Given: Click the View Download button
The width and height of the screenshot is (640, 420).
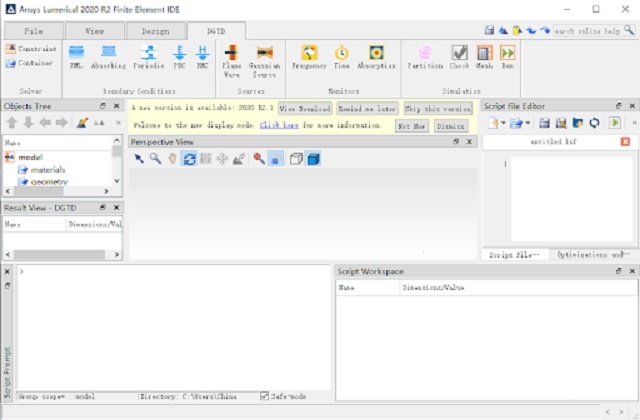Looking at the screenshot, I should coord(303,107).
